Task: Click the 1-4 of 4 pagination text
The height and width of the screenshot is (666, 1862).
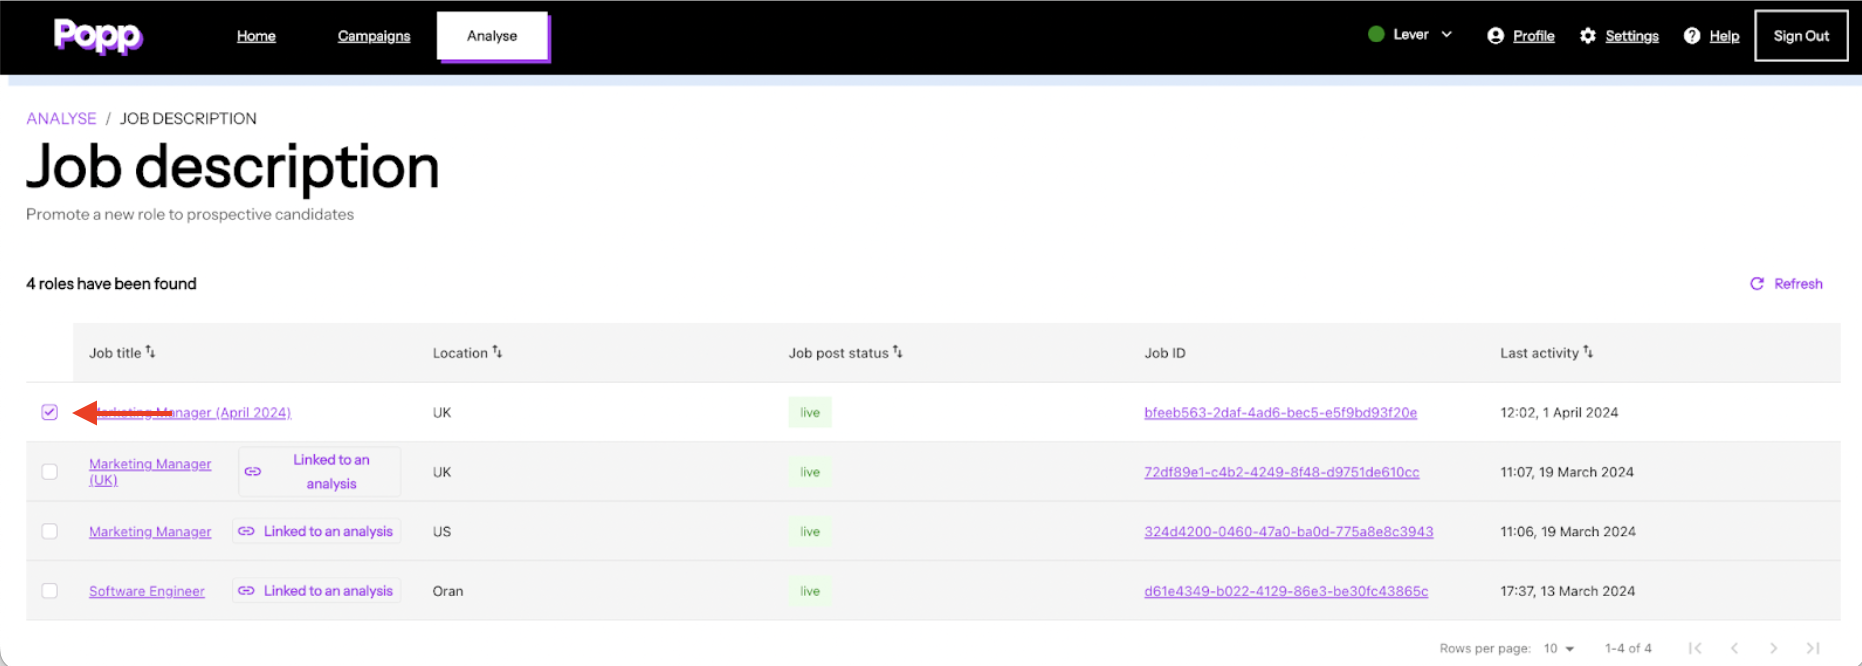Action: point(1628,648)
